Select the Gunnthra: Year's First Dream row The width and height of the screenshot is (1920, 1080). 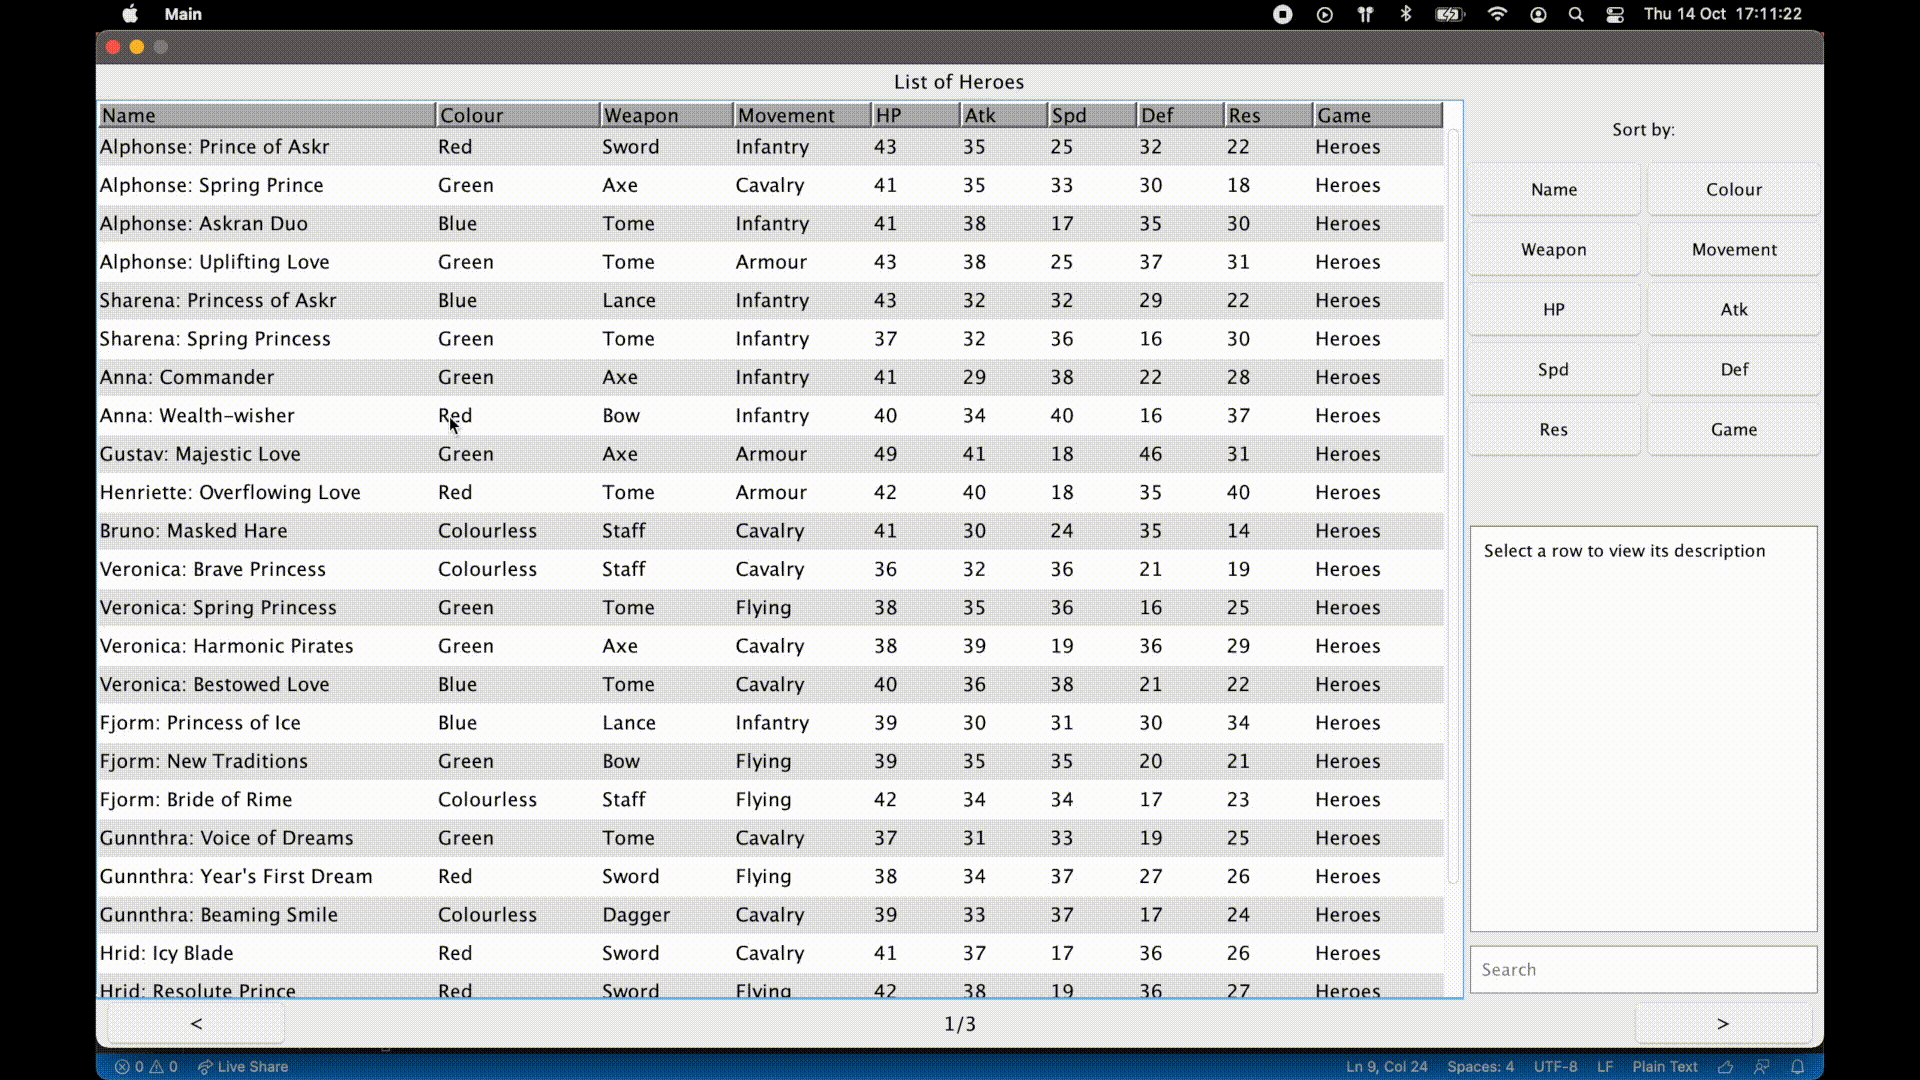tap(771, 877)
